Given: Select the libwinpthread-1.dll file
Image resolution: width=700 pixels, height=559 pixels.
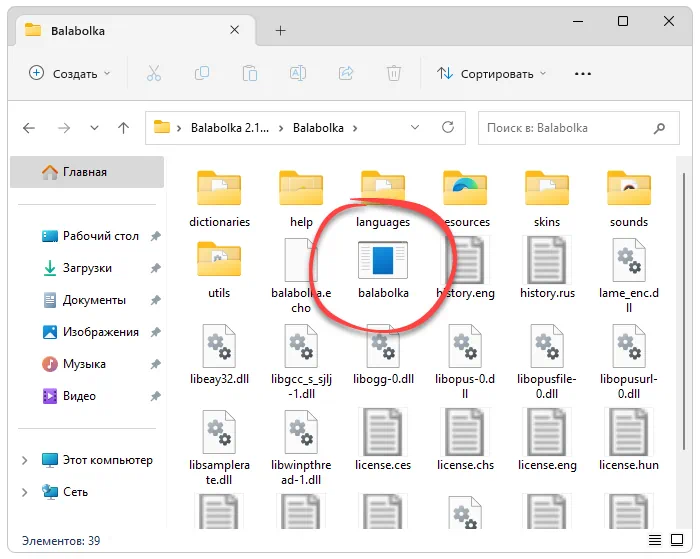Looking at the screenshot, I should 301,448.
